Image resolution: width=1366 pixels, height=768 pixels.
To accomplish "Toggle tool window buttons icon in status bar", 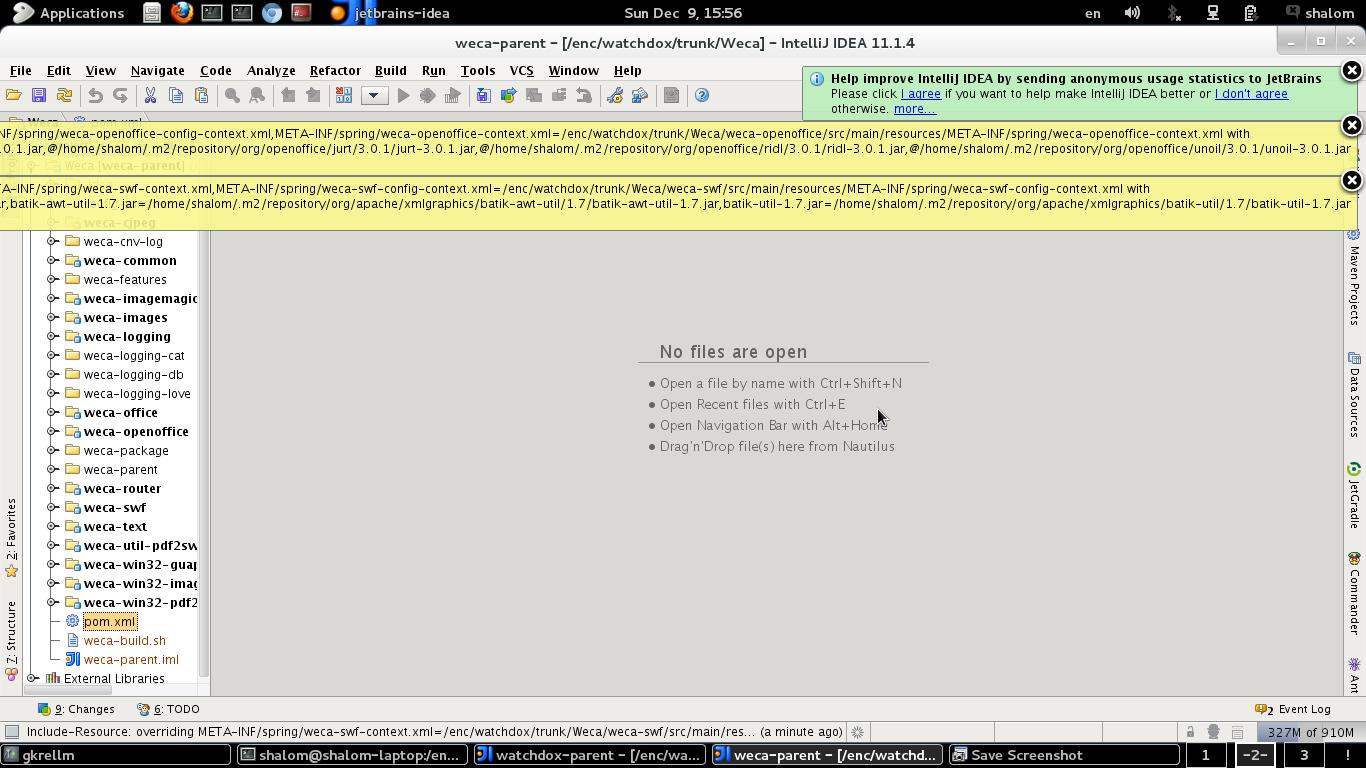I will pyautogui.click(x=11, y=732).
